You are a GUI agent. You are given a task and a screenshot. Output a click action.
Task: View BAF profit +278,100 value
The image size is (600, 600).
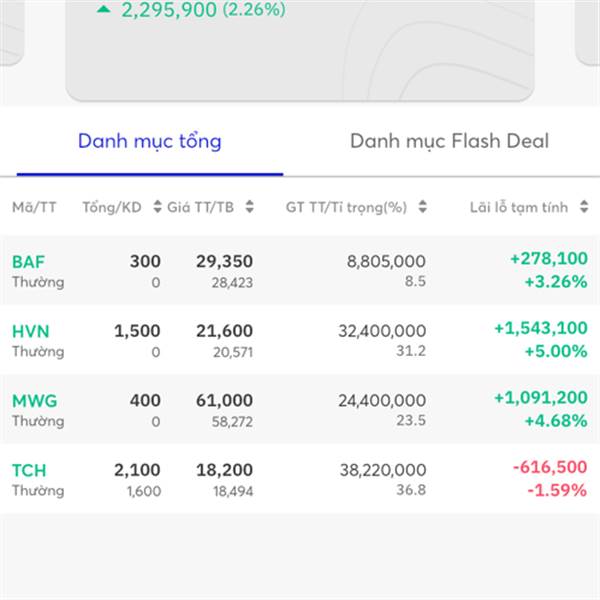(x=549, y=259)
